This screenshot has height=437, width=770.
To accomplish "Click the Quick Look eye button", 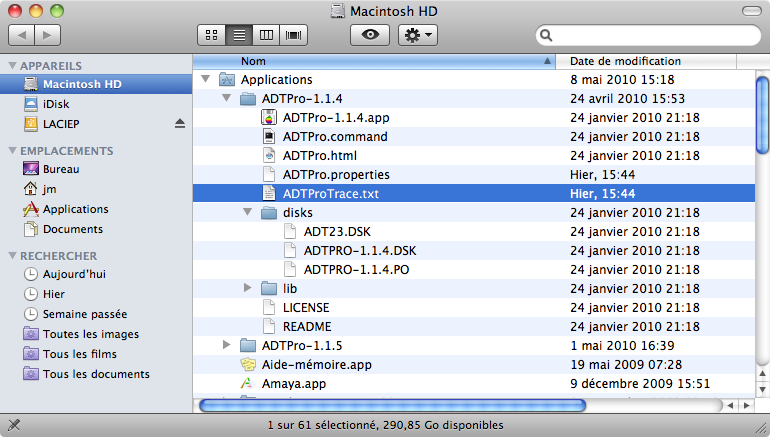I will point(370,35).
